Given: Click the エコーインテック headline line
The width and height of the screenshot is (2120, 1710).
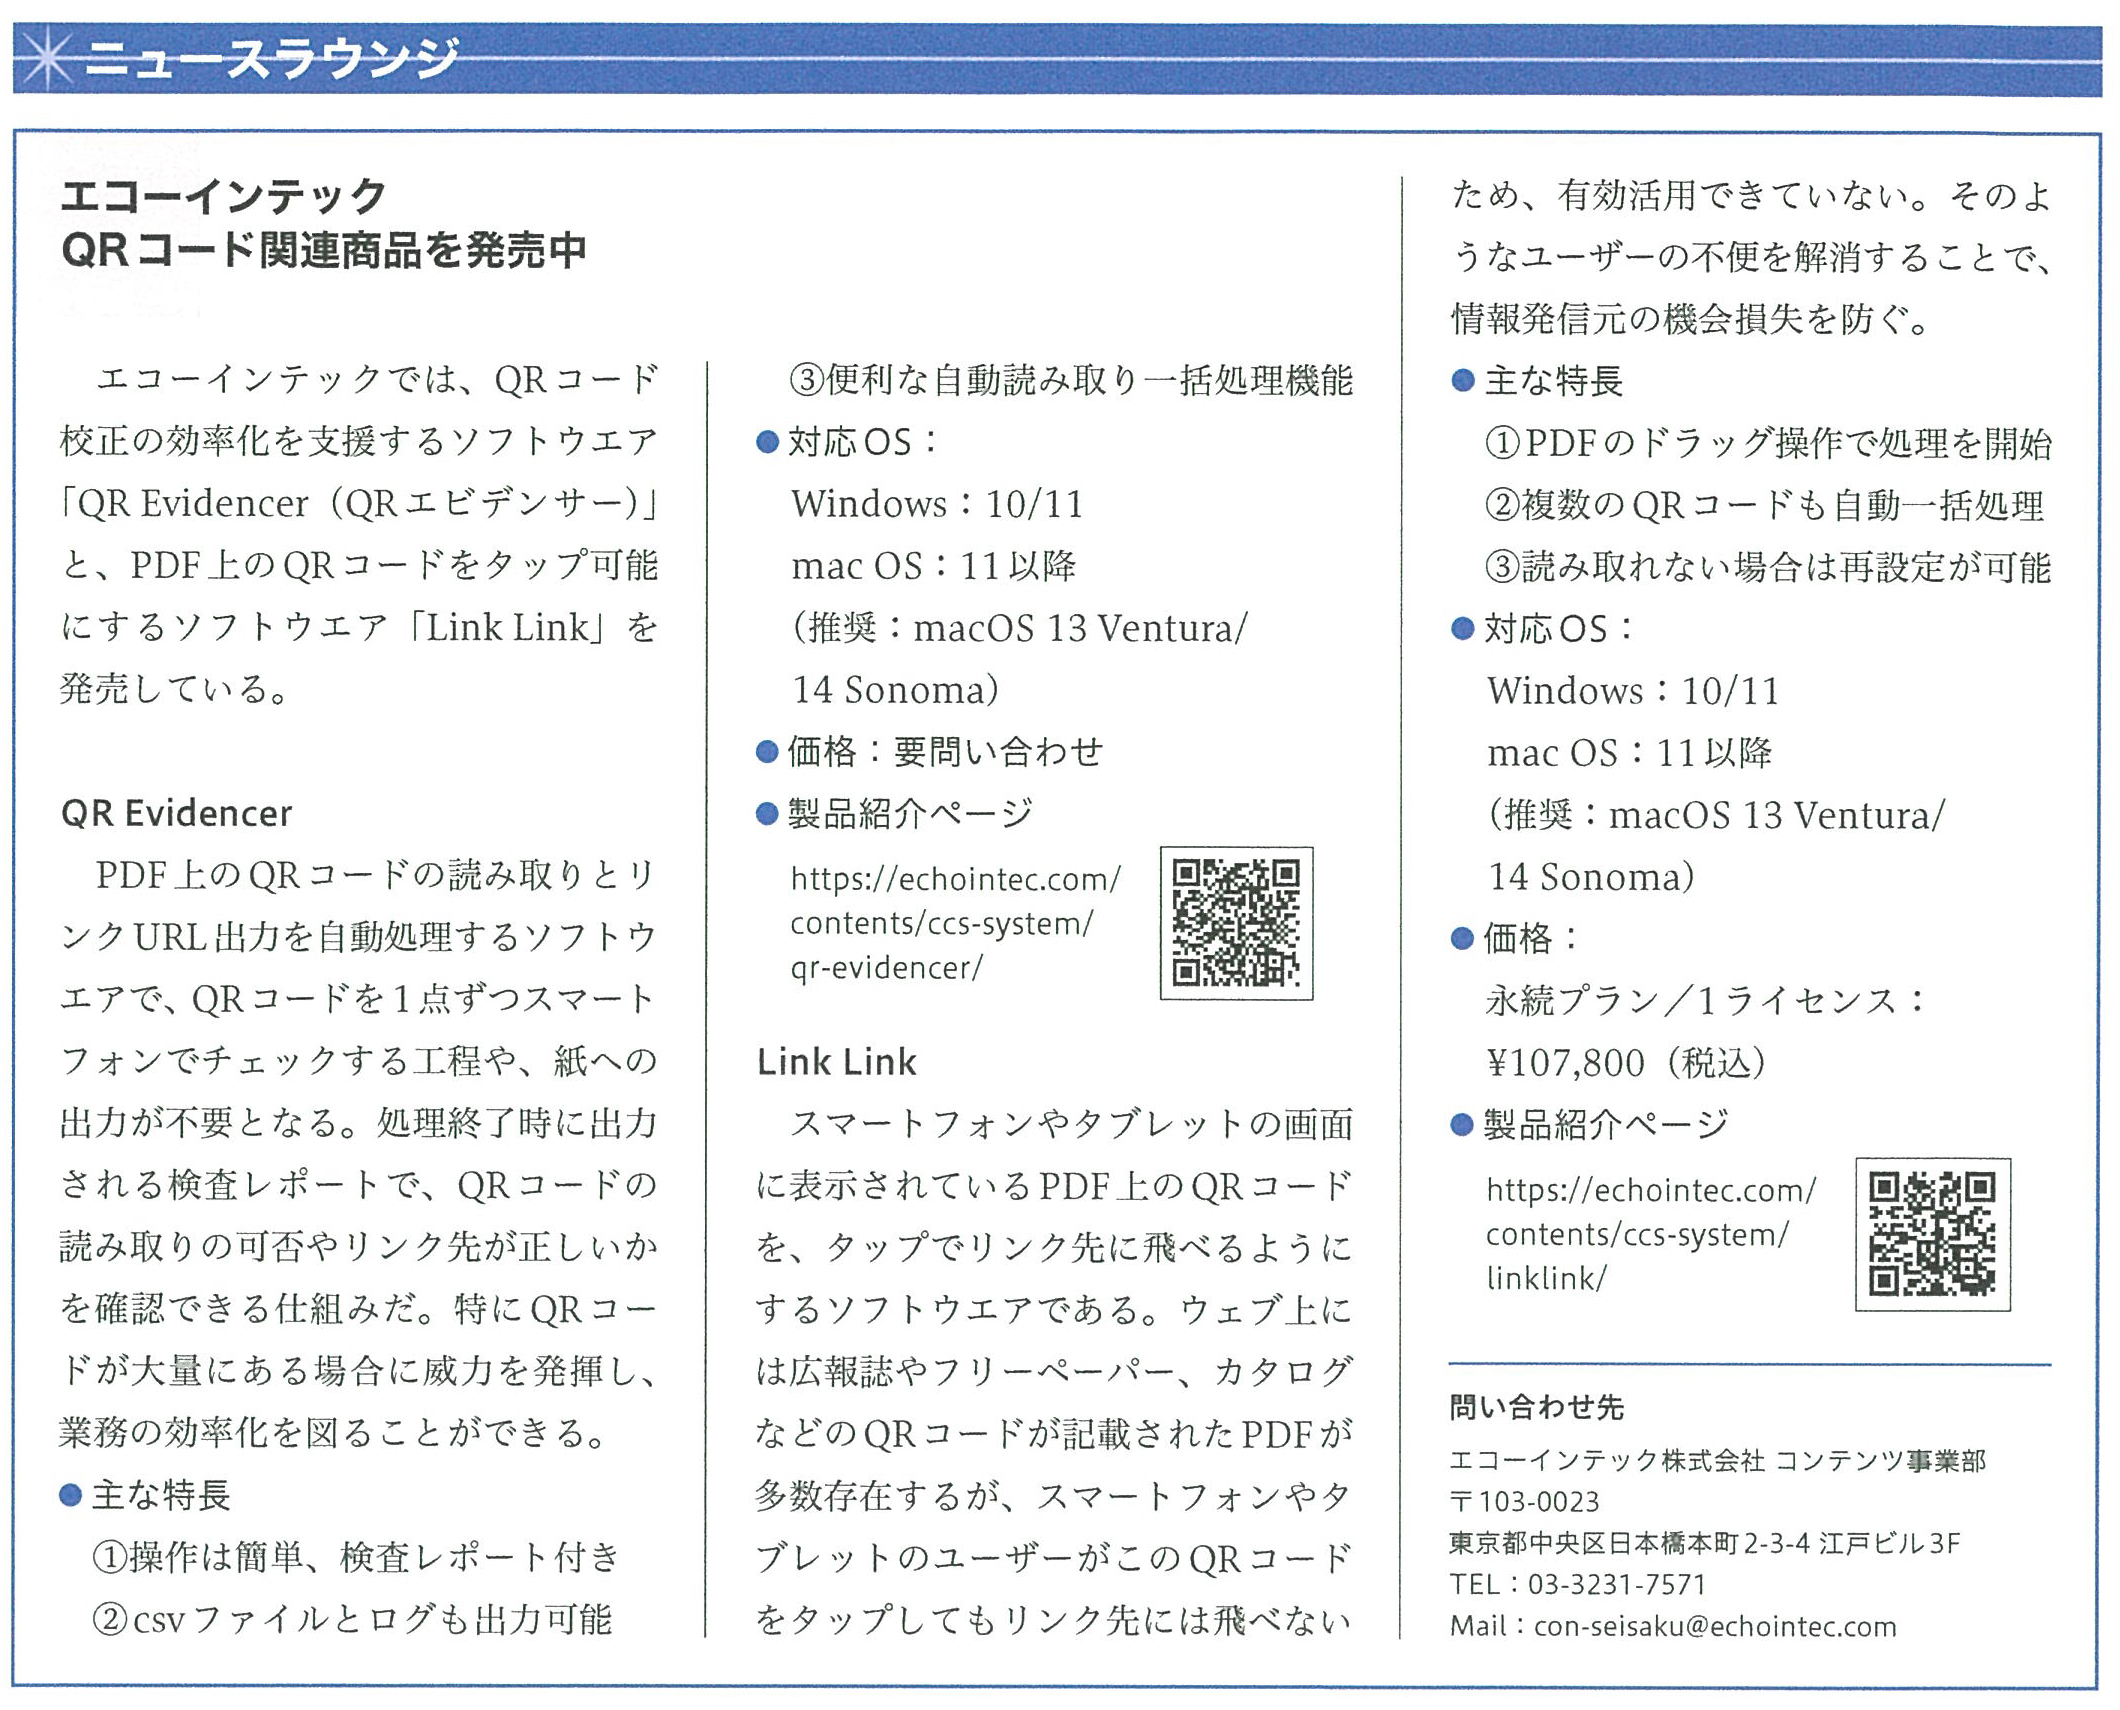Looking at the screenshot, I should 223,195.
